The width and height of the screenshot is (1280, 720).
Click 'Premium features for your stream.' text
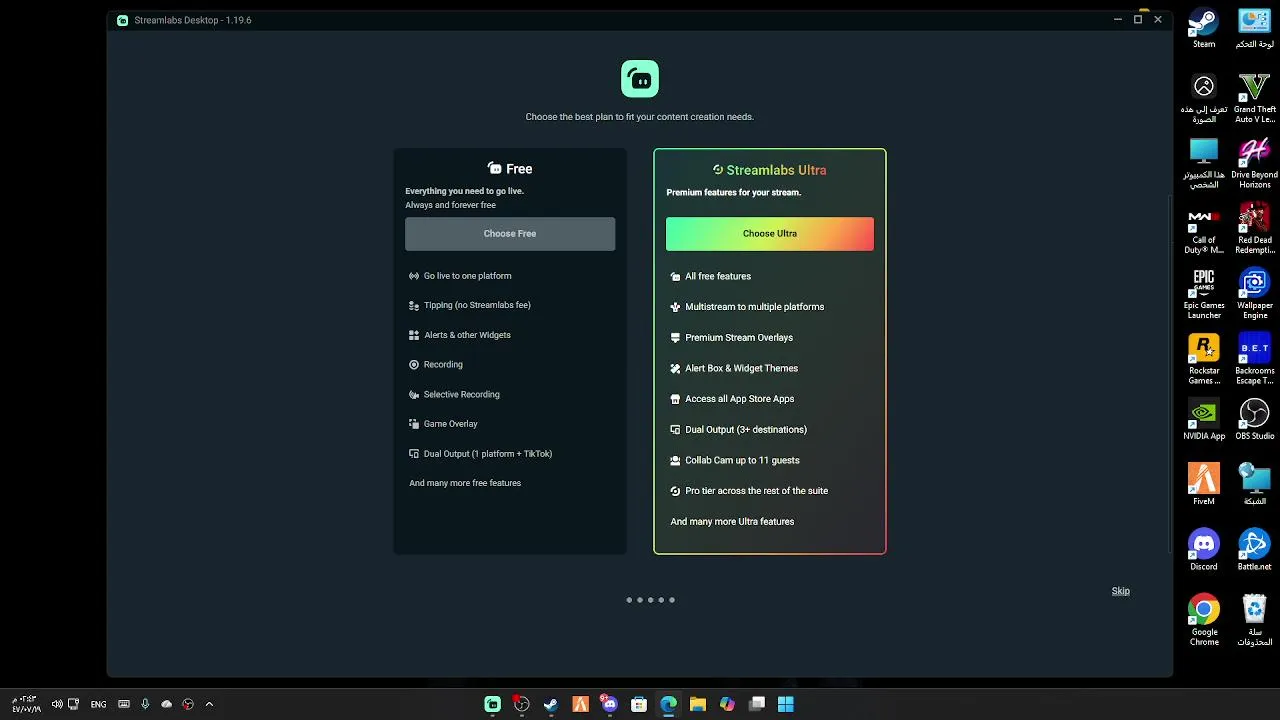tap(733, 192)
